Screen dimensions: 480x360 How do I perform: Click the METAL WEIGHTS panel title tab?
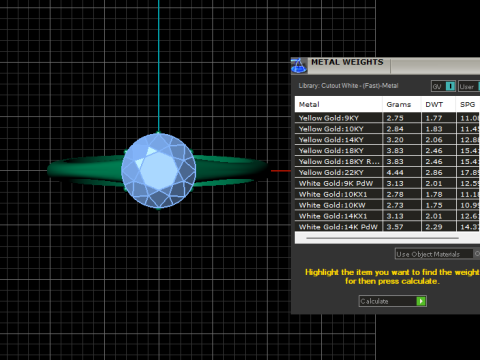pyautogui.click(x=347, y=62)
